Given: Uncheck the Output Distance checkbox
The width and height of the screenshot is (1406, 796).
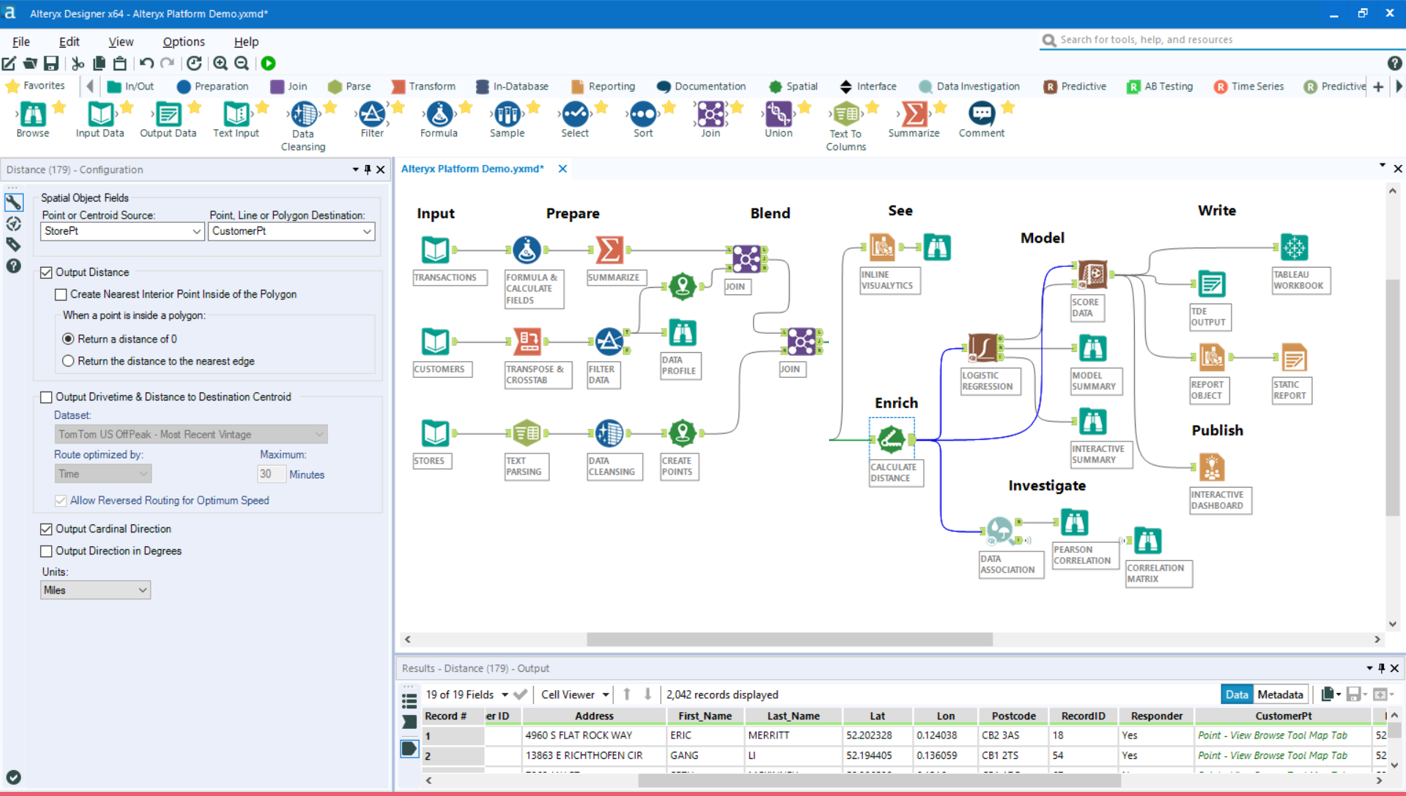Looking at the screenshot, I should tap(46, 272).
